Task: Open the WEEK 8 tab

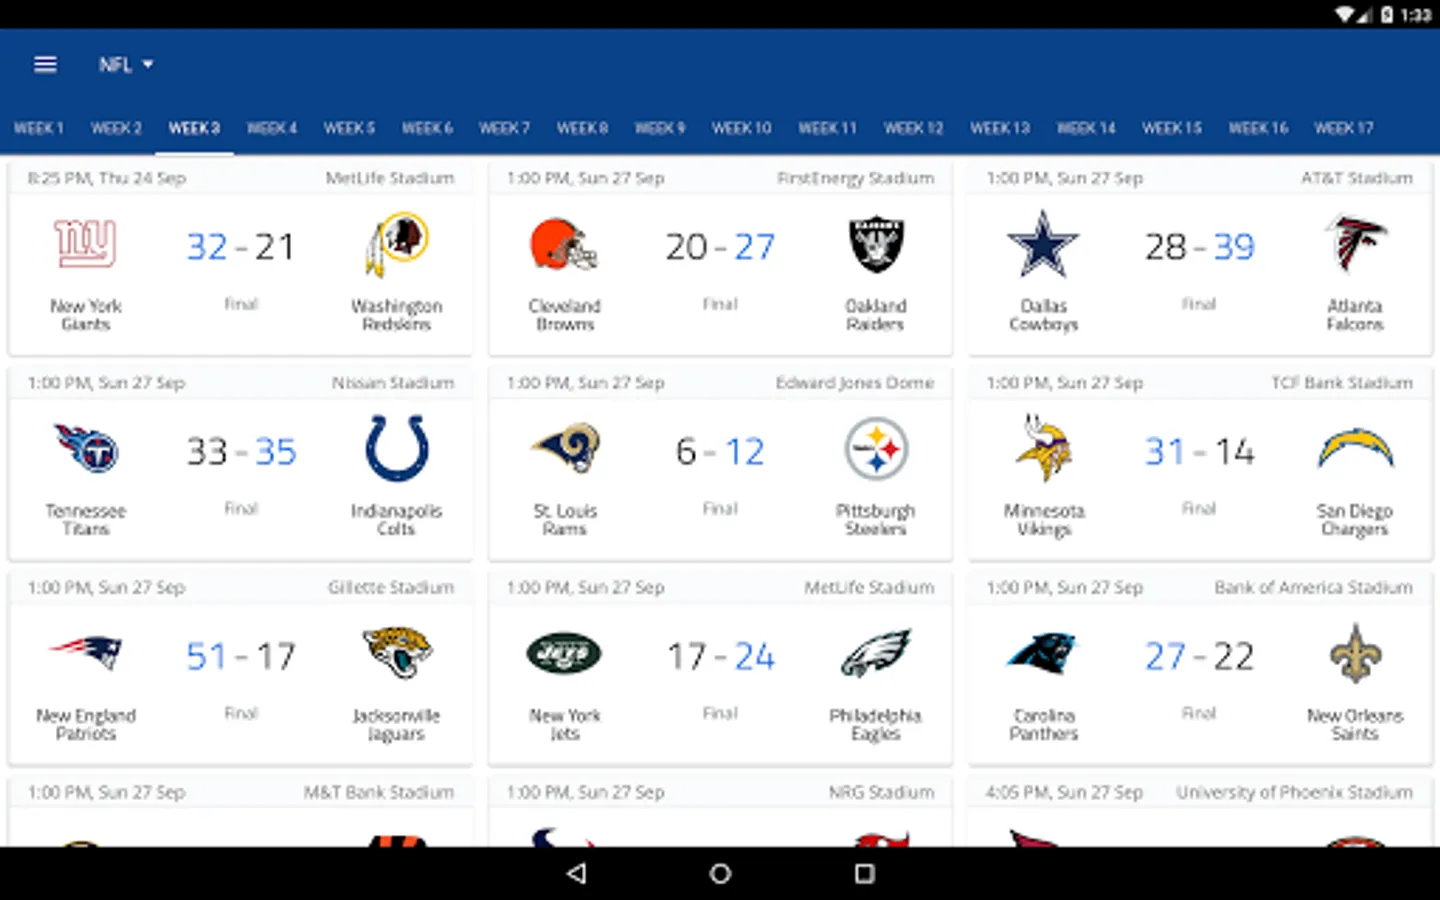Action: pyautogui.click(x=582, y=128)
